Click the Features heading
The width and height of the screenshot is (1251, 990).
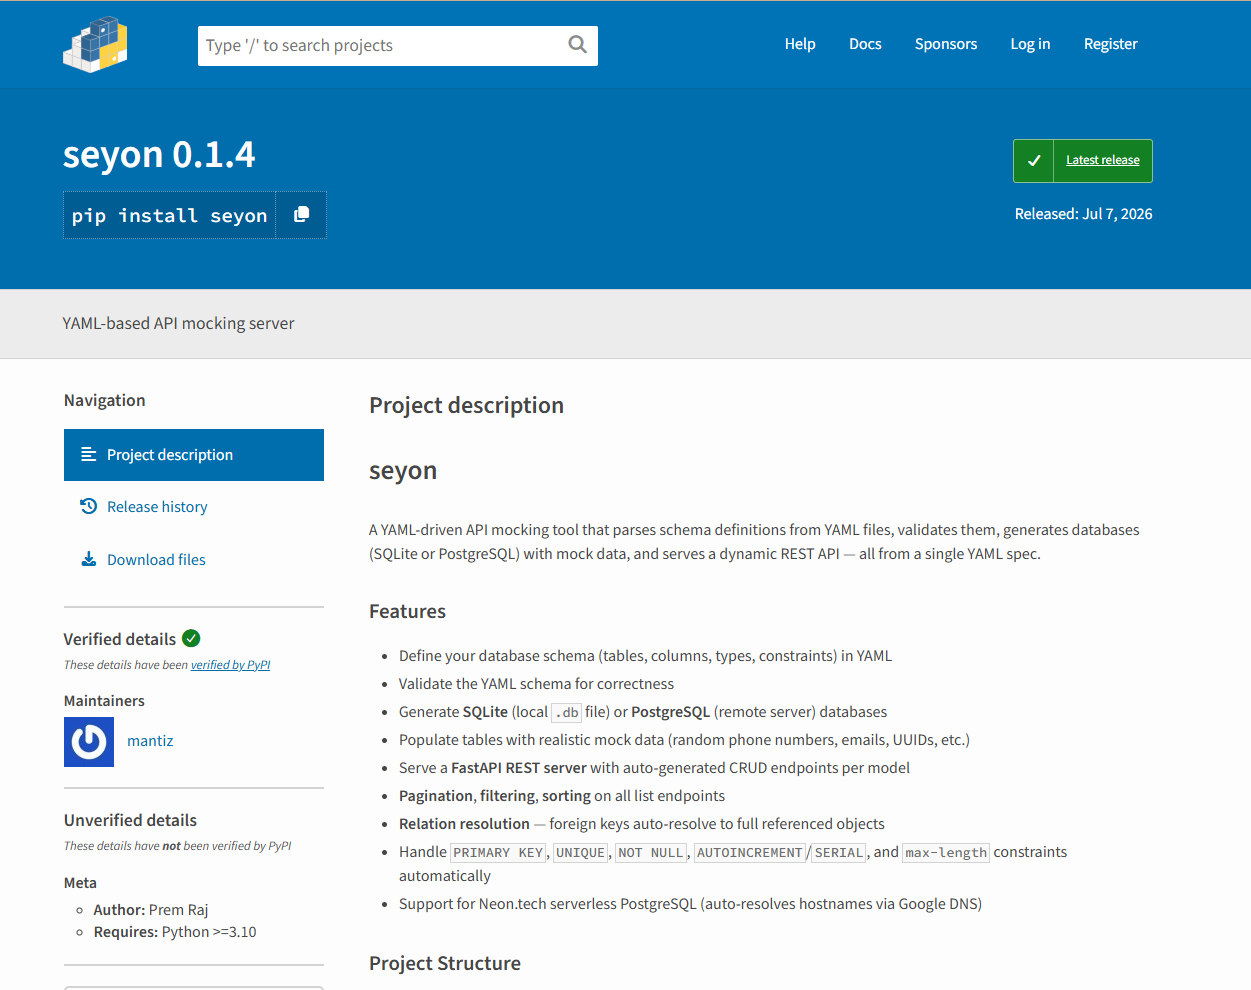(407, 611)
